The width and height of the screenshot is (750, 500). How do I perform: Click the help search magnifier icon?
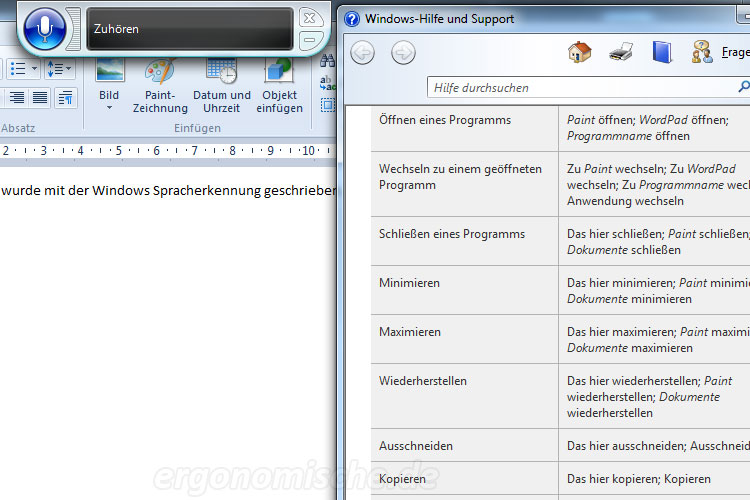[744, 87]
